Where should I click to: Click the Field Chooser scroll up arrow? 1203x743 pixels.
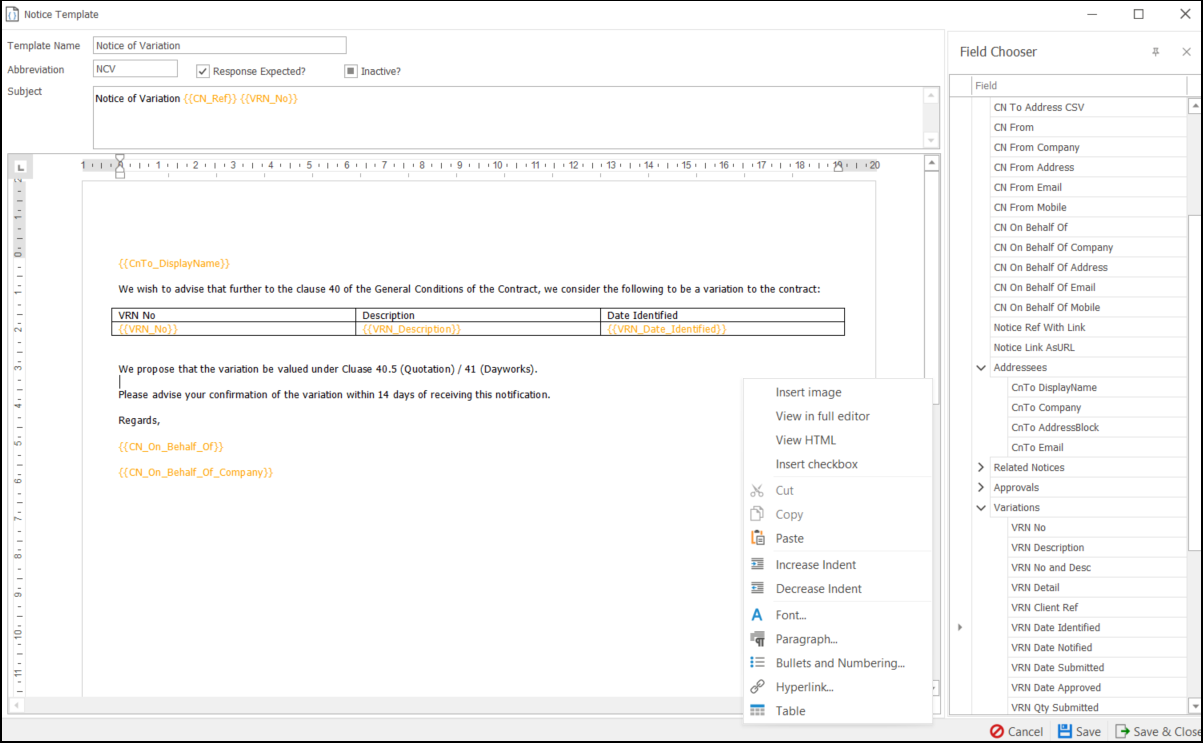[x=1194, y=106]
